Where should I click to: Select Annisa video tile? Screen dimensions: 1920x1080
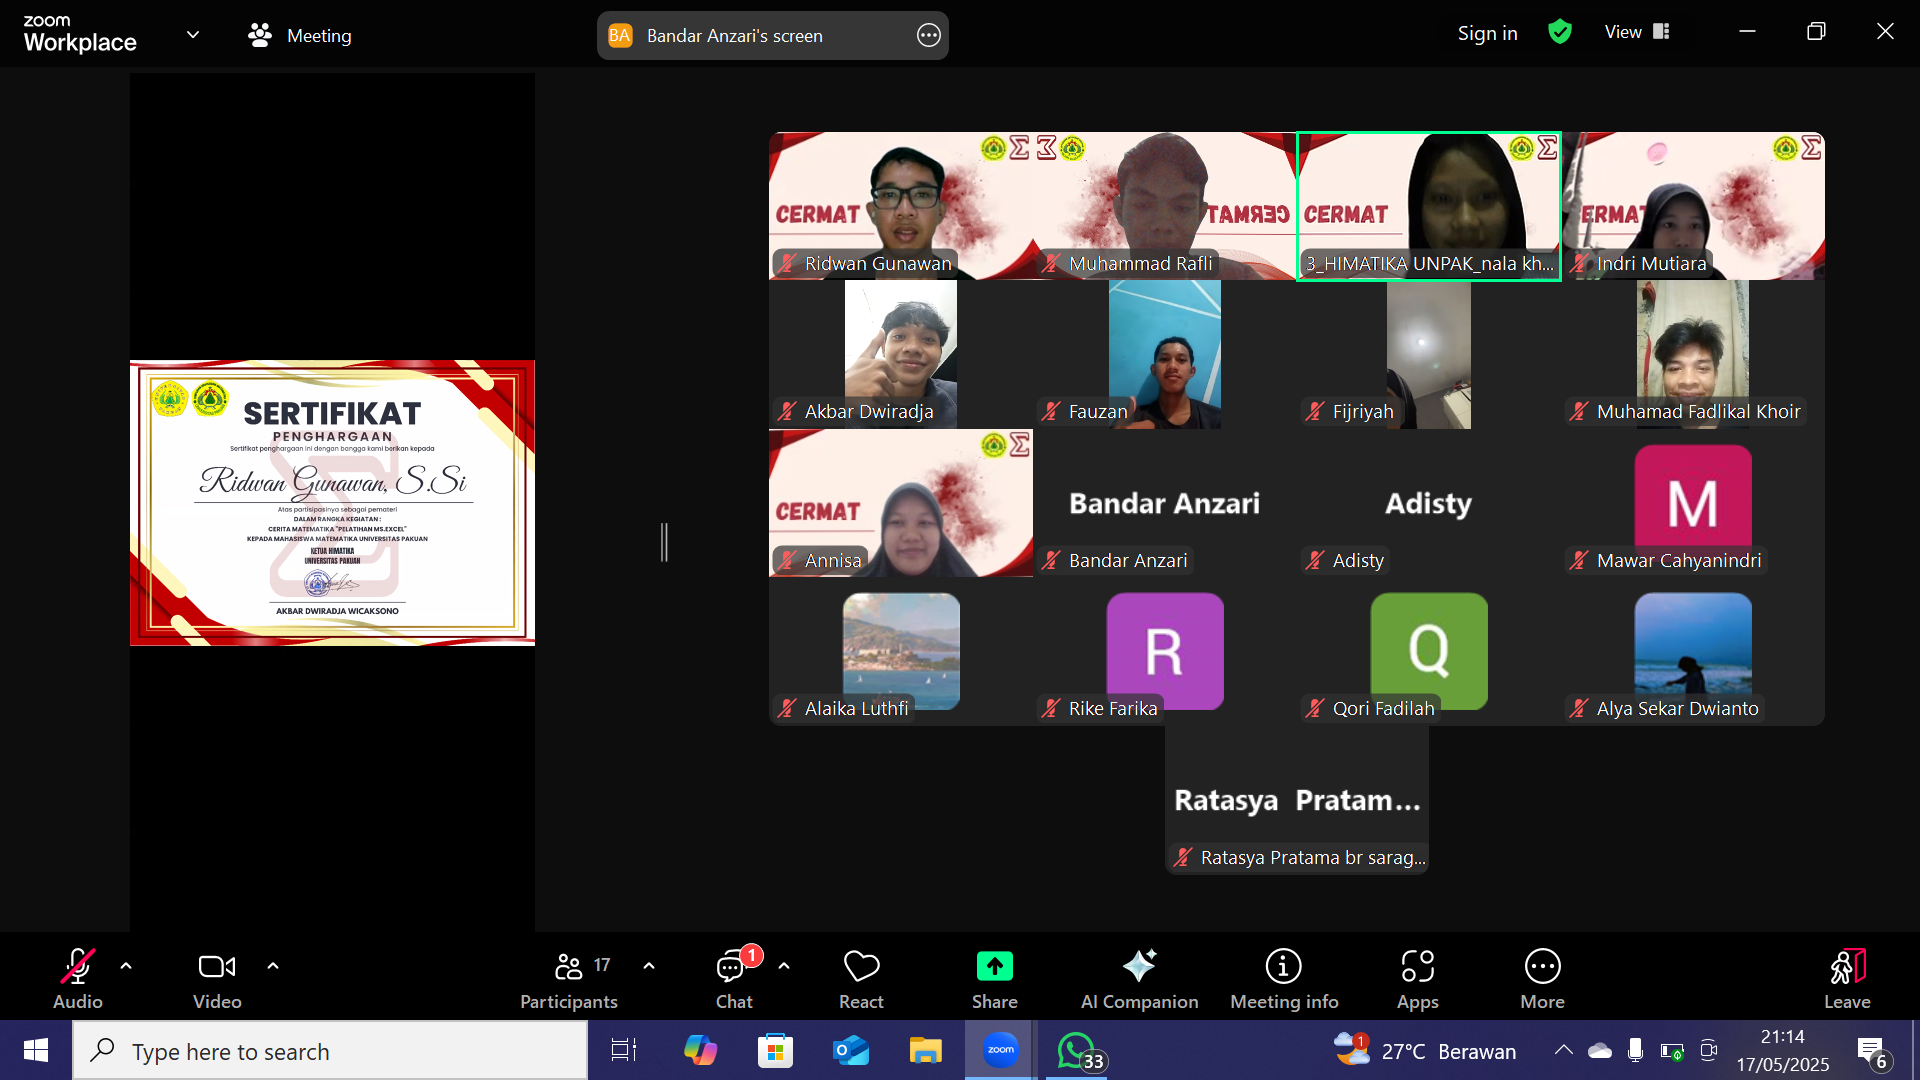(901, 503)
